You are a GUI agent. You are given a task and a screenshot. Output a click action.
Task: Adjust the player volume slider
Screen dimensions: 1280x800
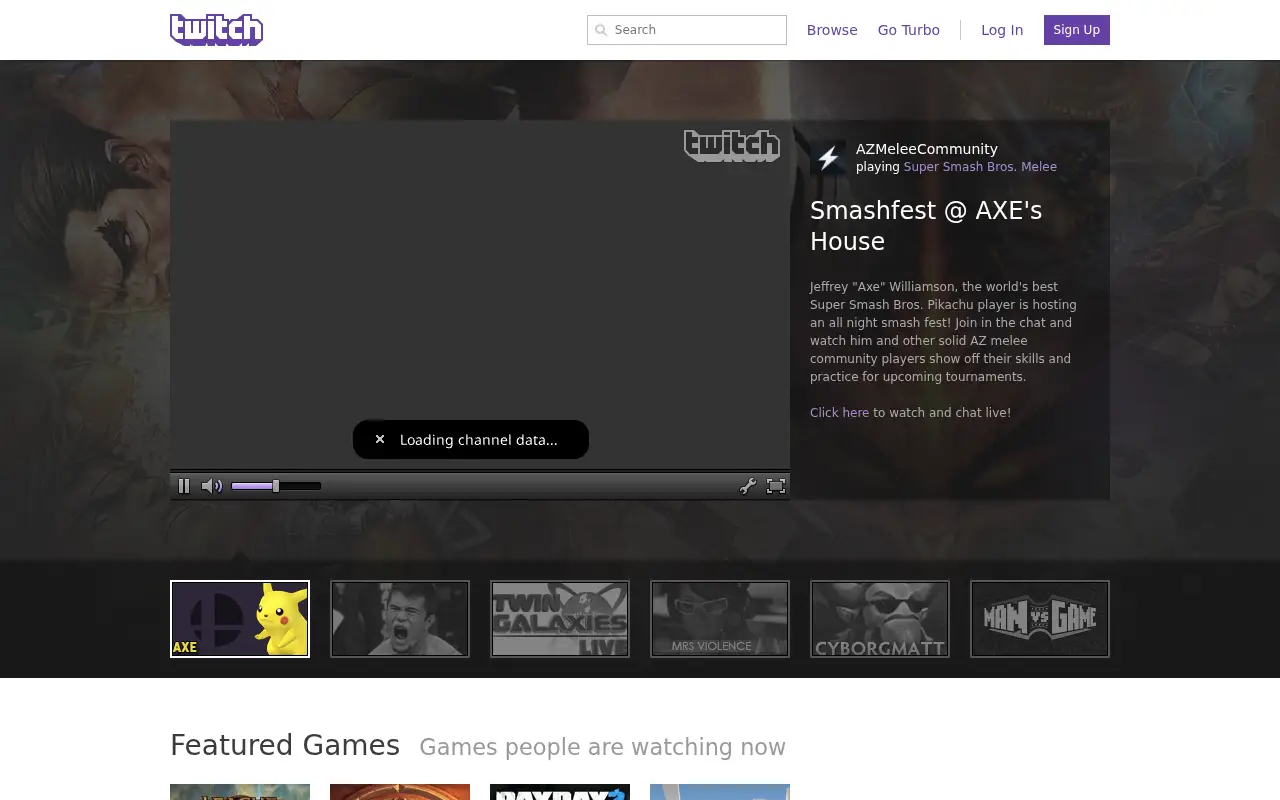pyautogui.click(x=276, y=486)
